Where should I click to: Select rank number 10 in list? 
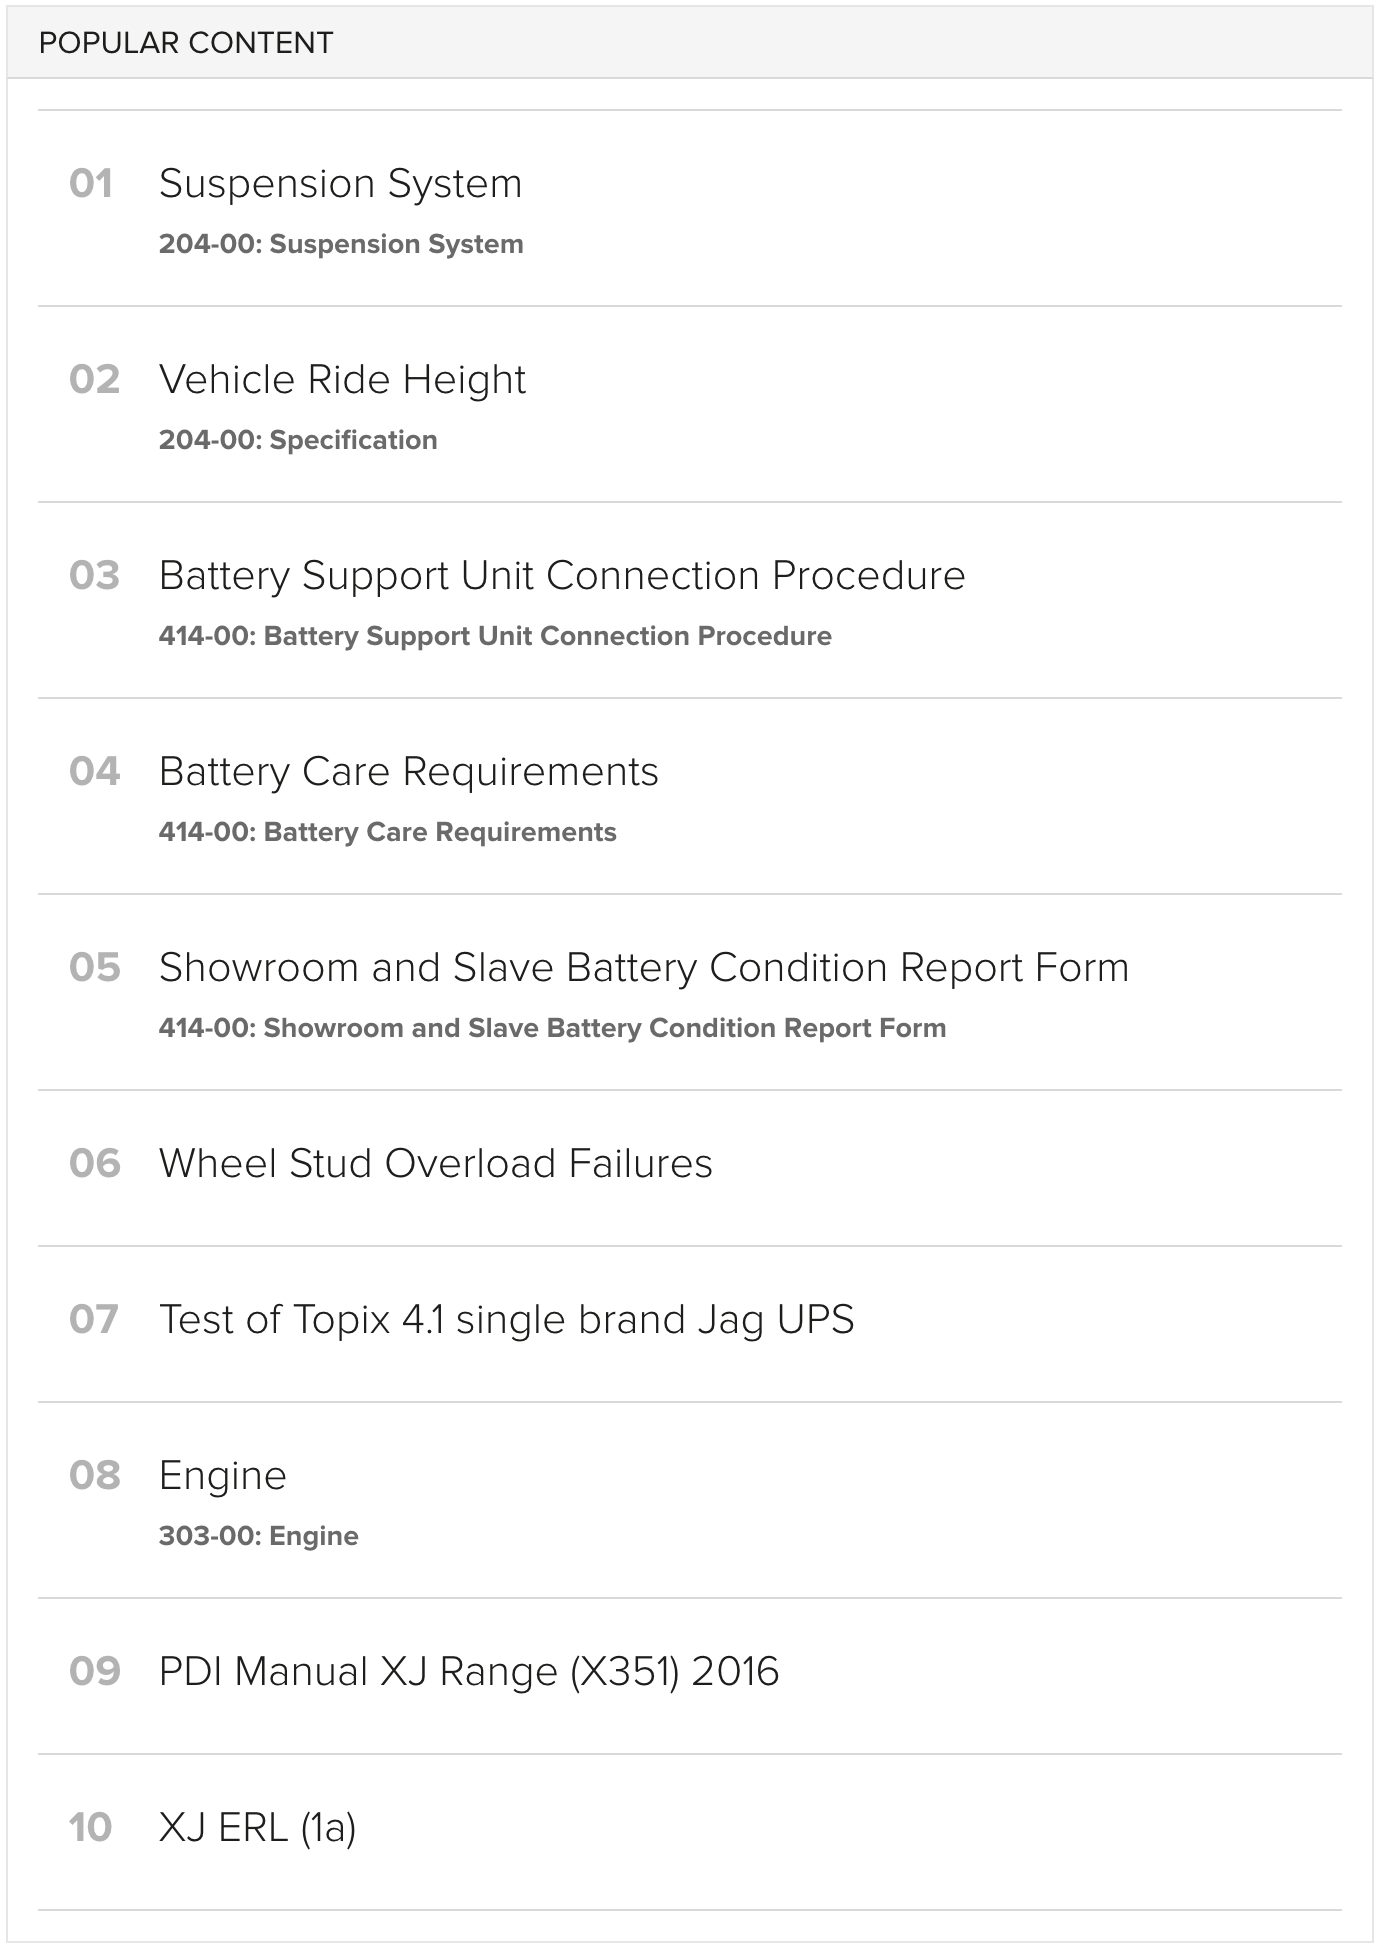click(91, 1828)
